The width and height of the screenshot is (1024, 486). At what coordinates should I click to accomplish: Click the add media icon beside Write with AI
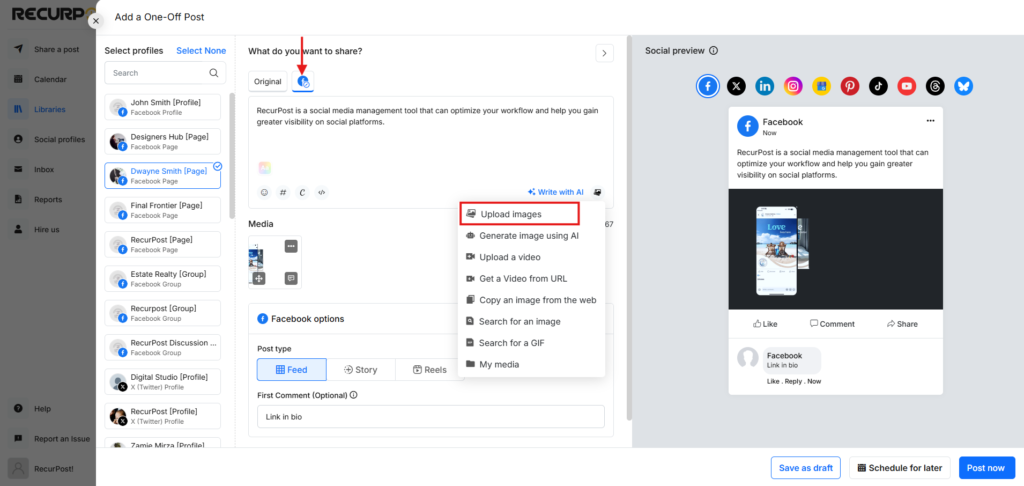click(x=597, y=192)
